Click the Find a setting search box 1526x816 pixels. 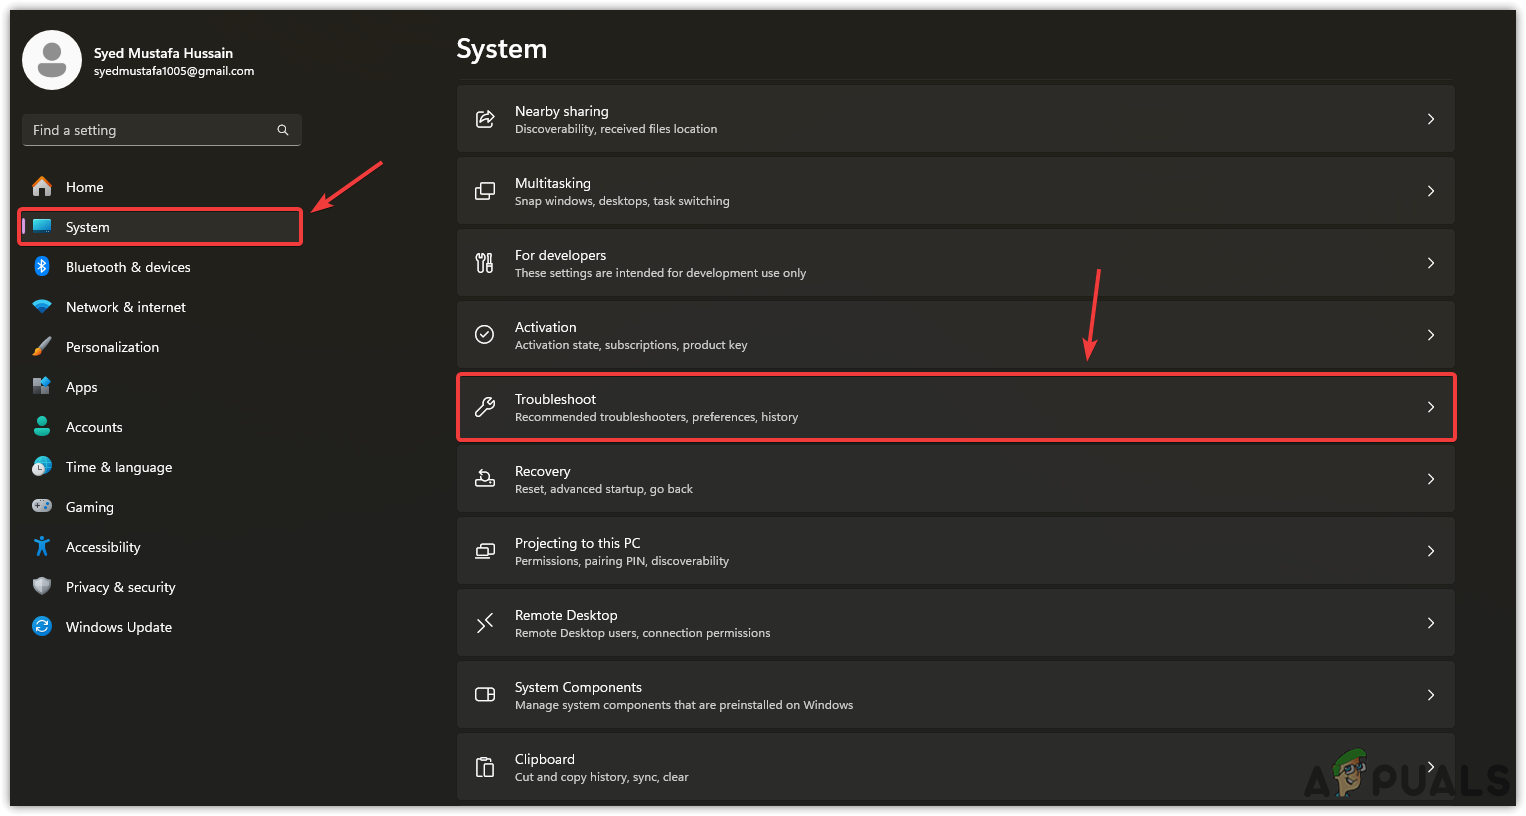coord(150,130)
